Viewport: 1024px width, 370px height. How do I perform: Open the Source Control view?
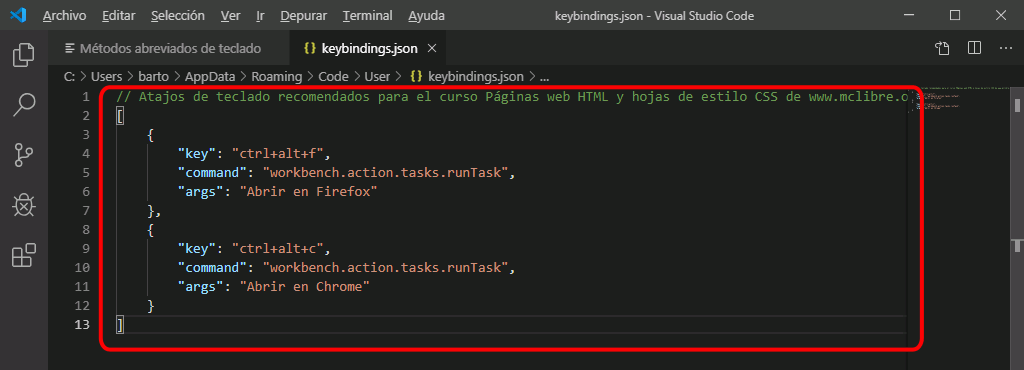coord(24,155)
